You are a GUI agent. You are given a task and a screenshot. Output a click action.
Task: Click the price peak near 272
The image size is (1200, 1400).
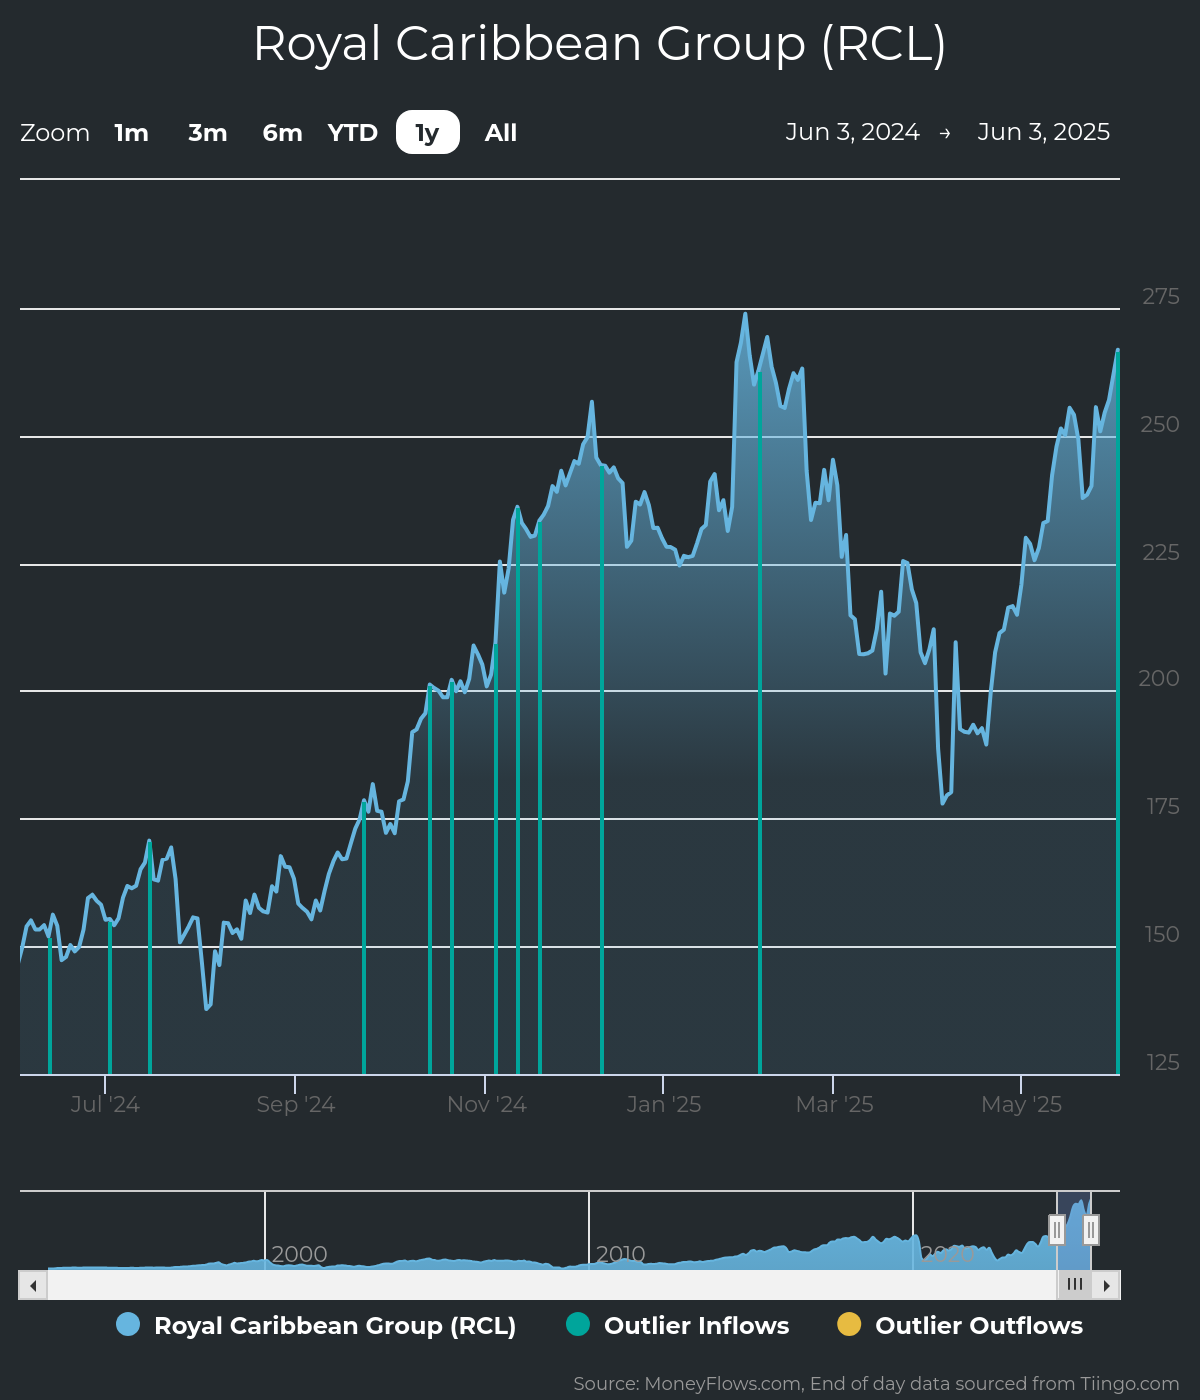[x=745, y=315]
